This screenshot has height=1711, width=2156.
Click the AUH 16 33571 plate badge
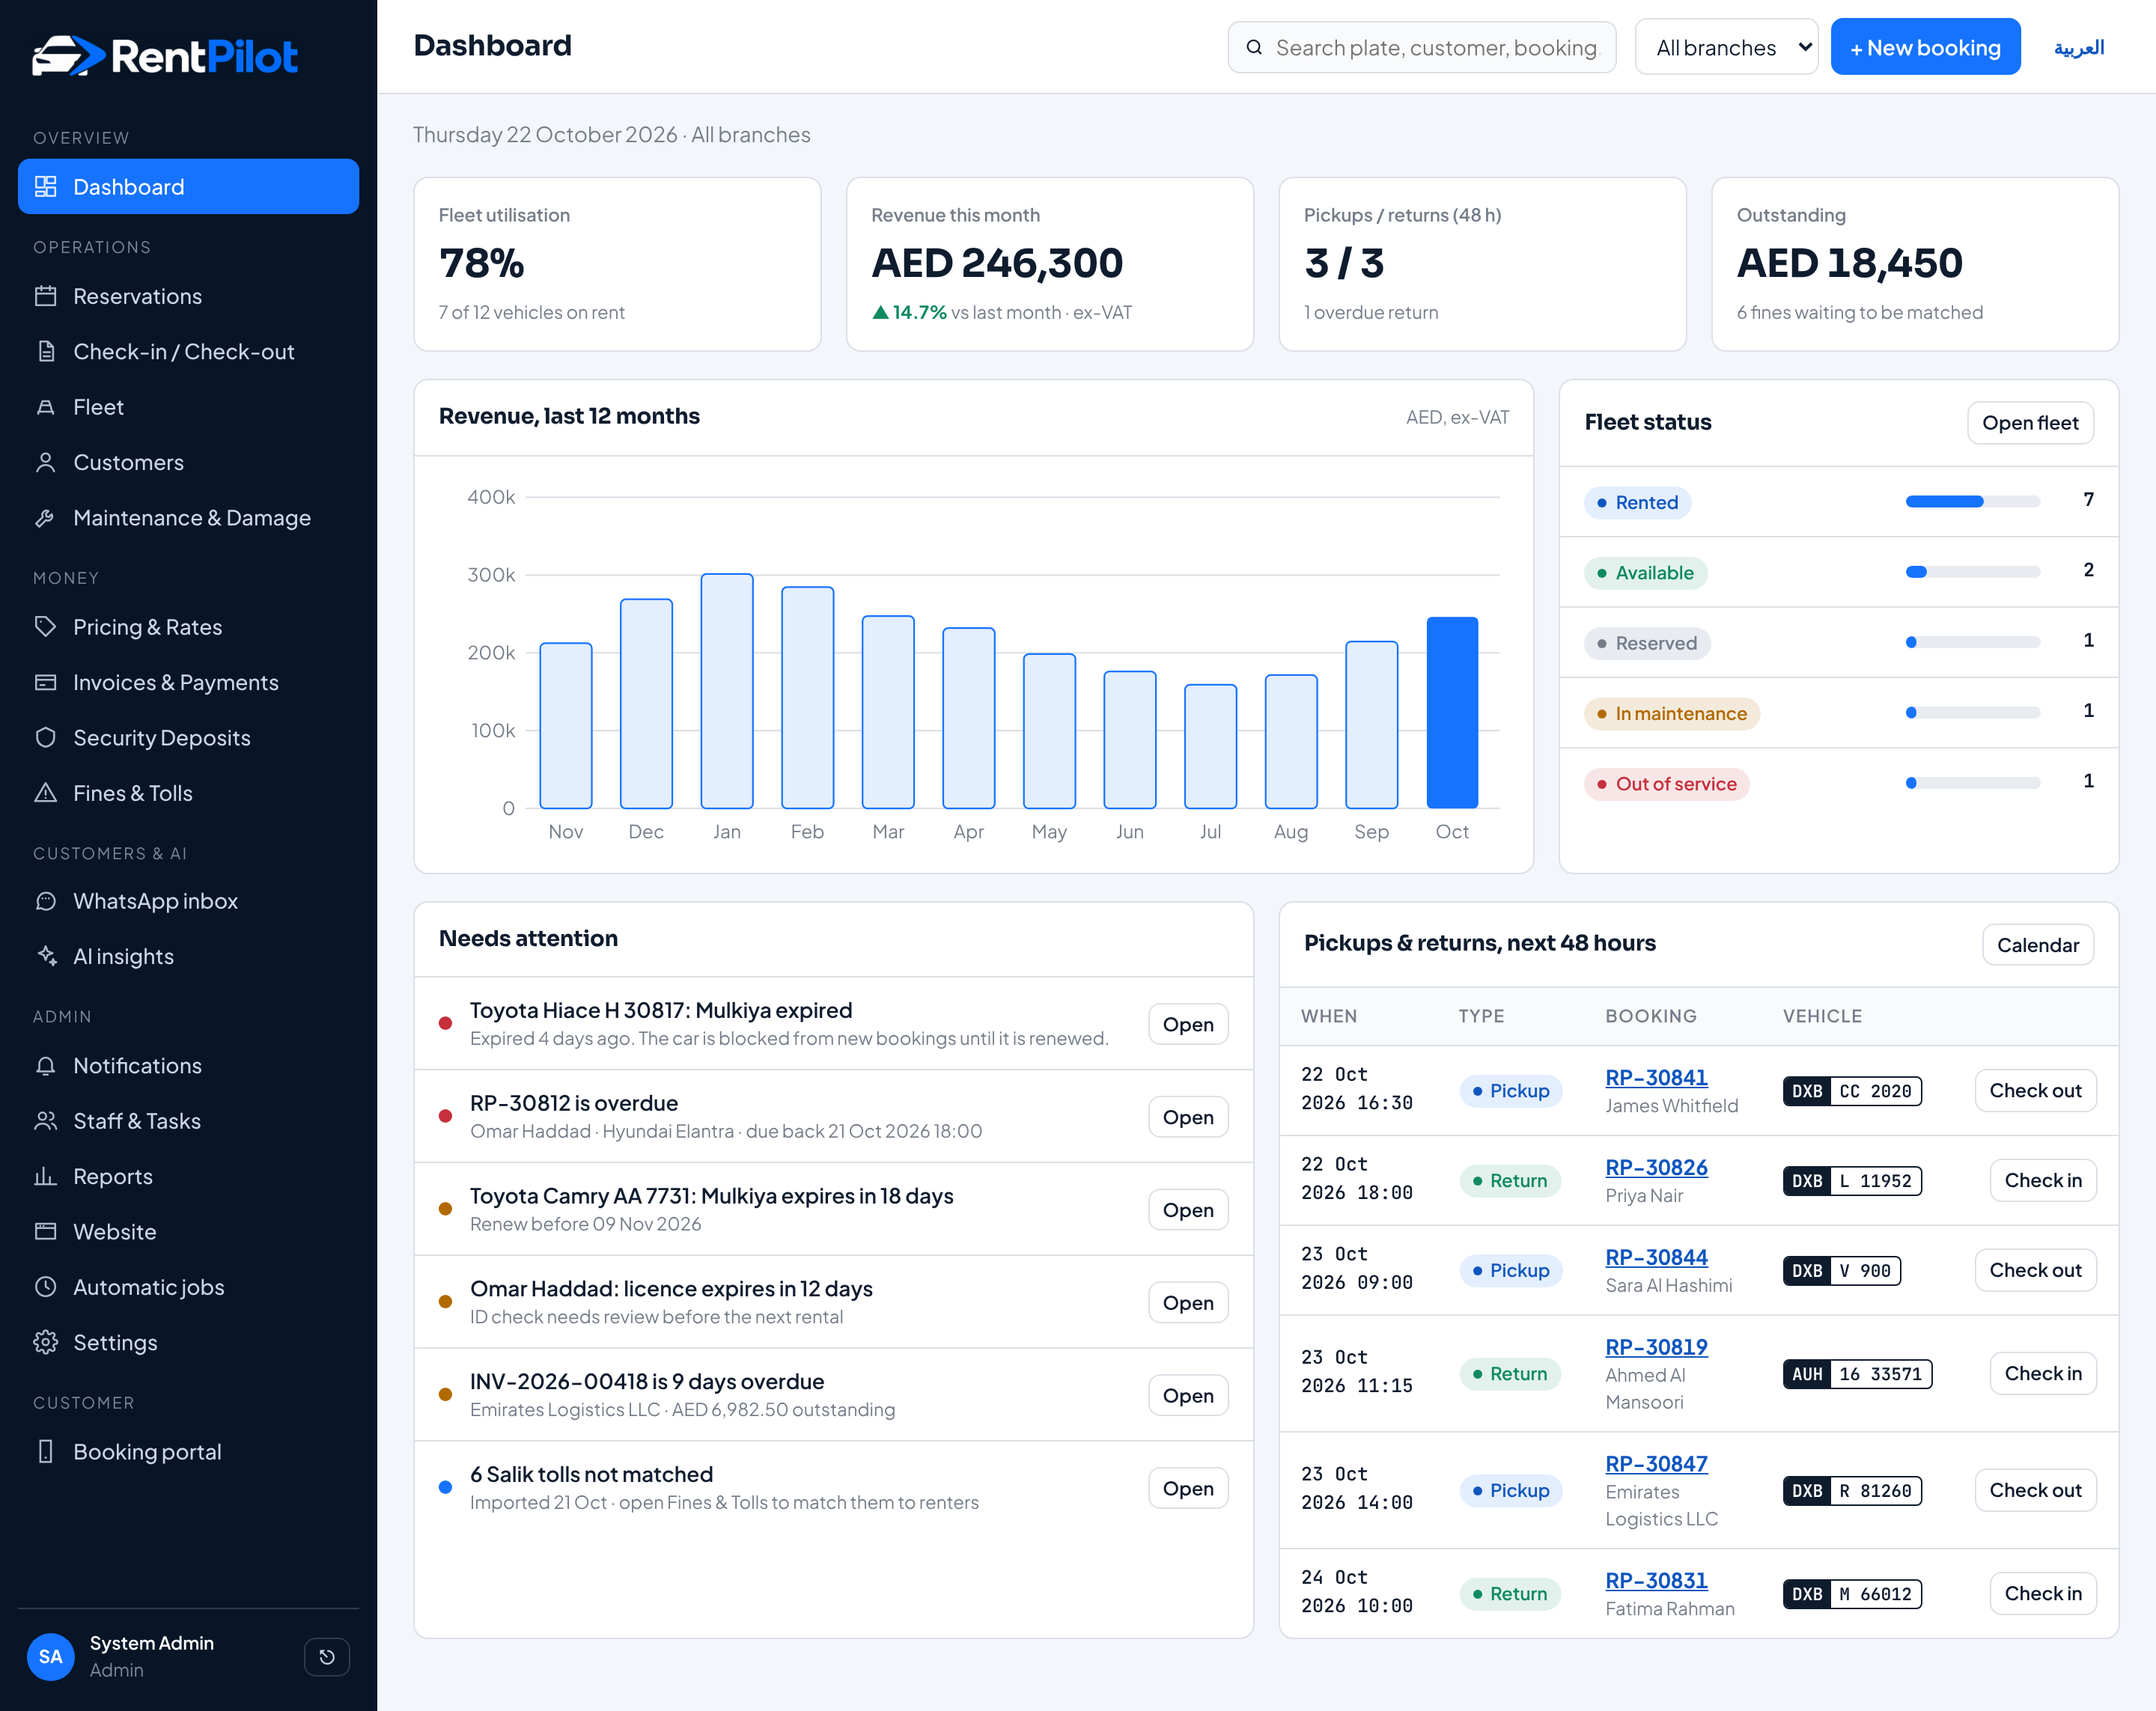(x=1857, y=1373)
